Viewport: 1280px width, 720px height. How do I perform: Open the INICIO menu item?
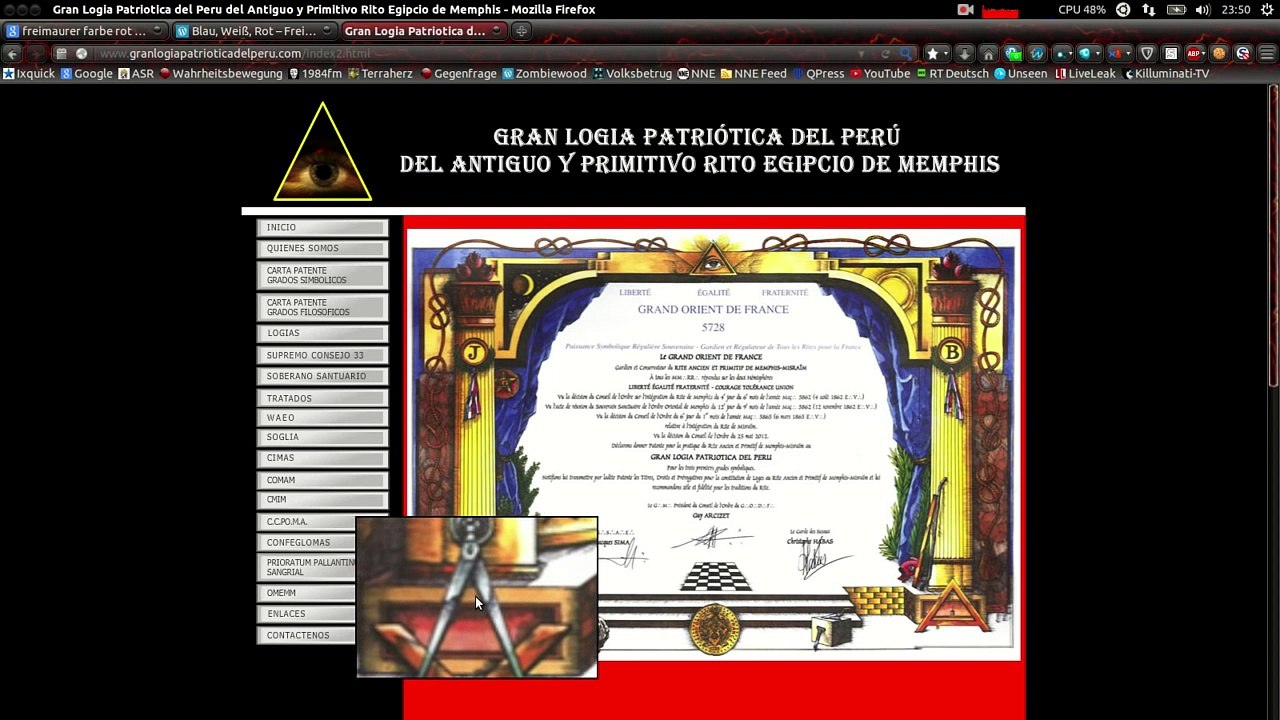(x=322, y=228)
